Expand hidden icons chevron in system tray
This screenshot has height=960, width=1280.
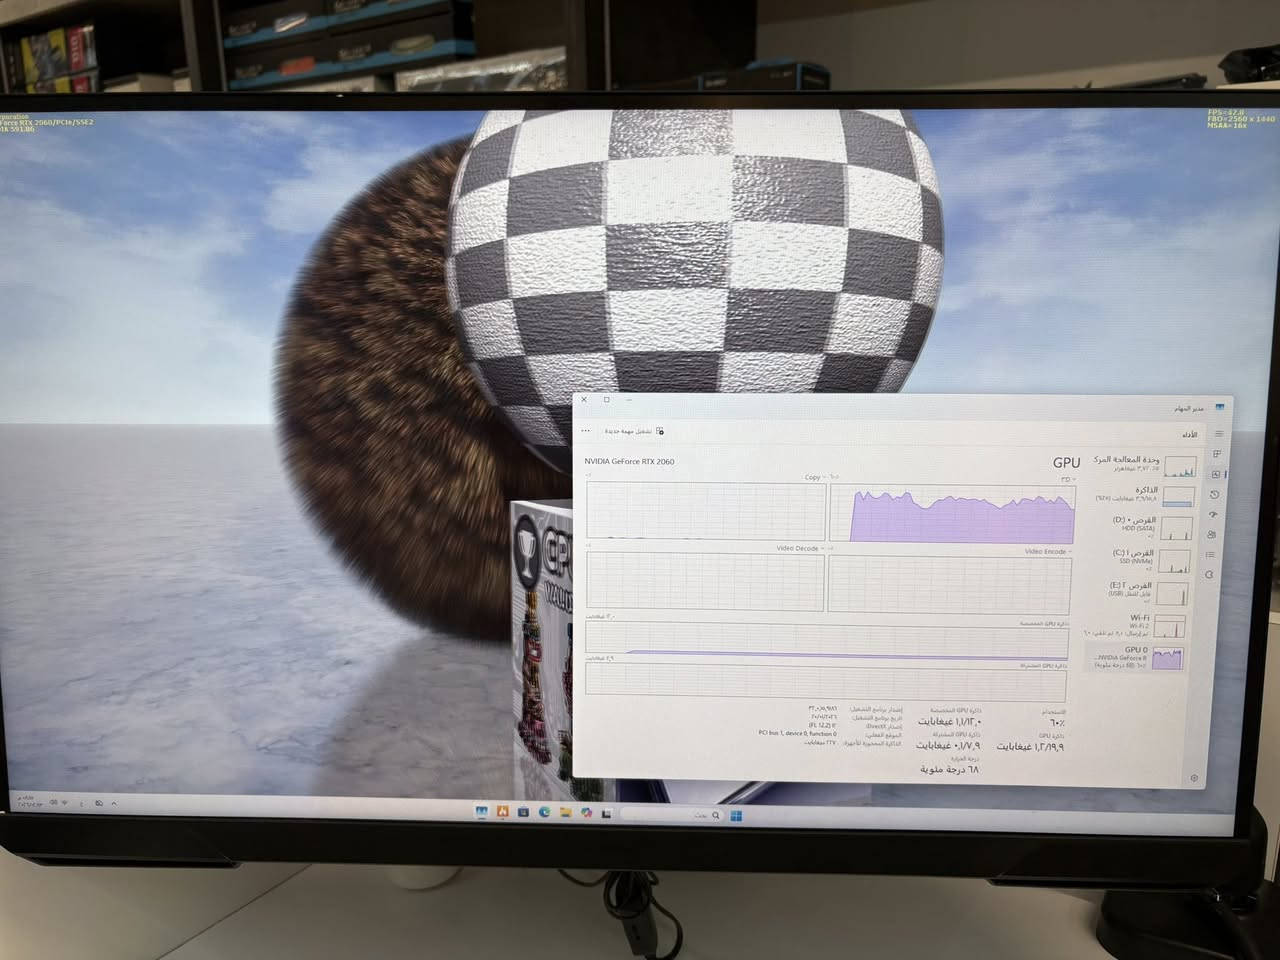coord(115,803)
